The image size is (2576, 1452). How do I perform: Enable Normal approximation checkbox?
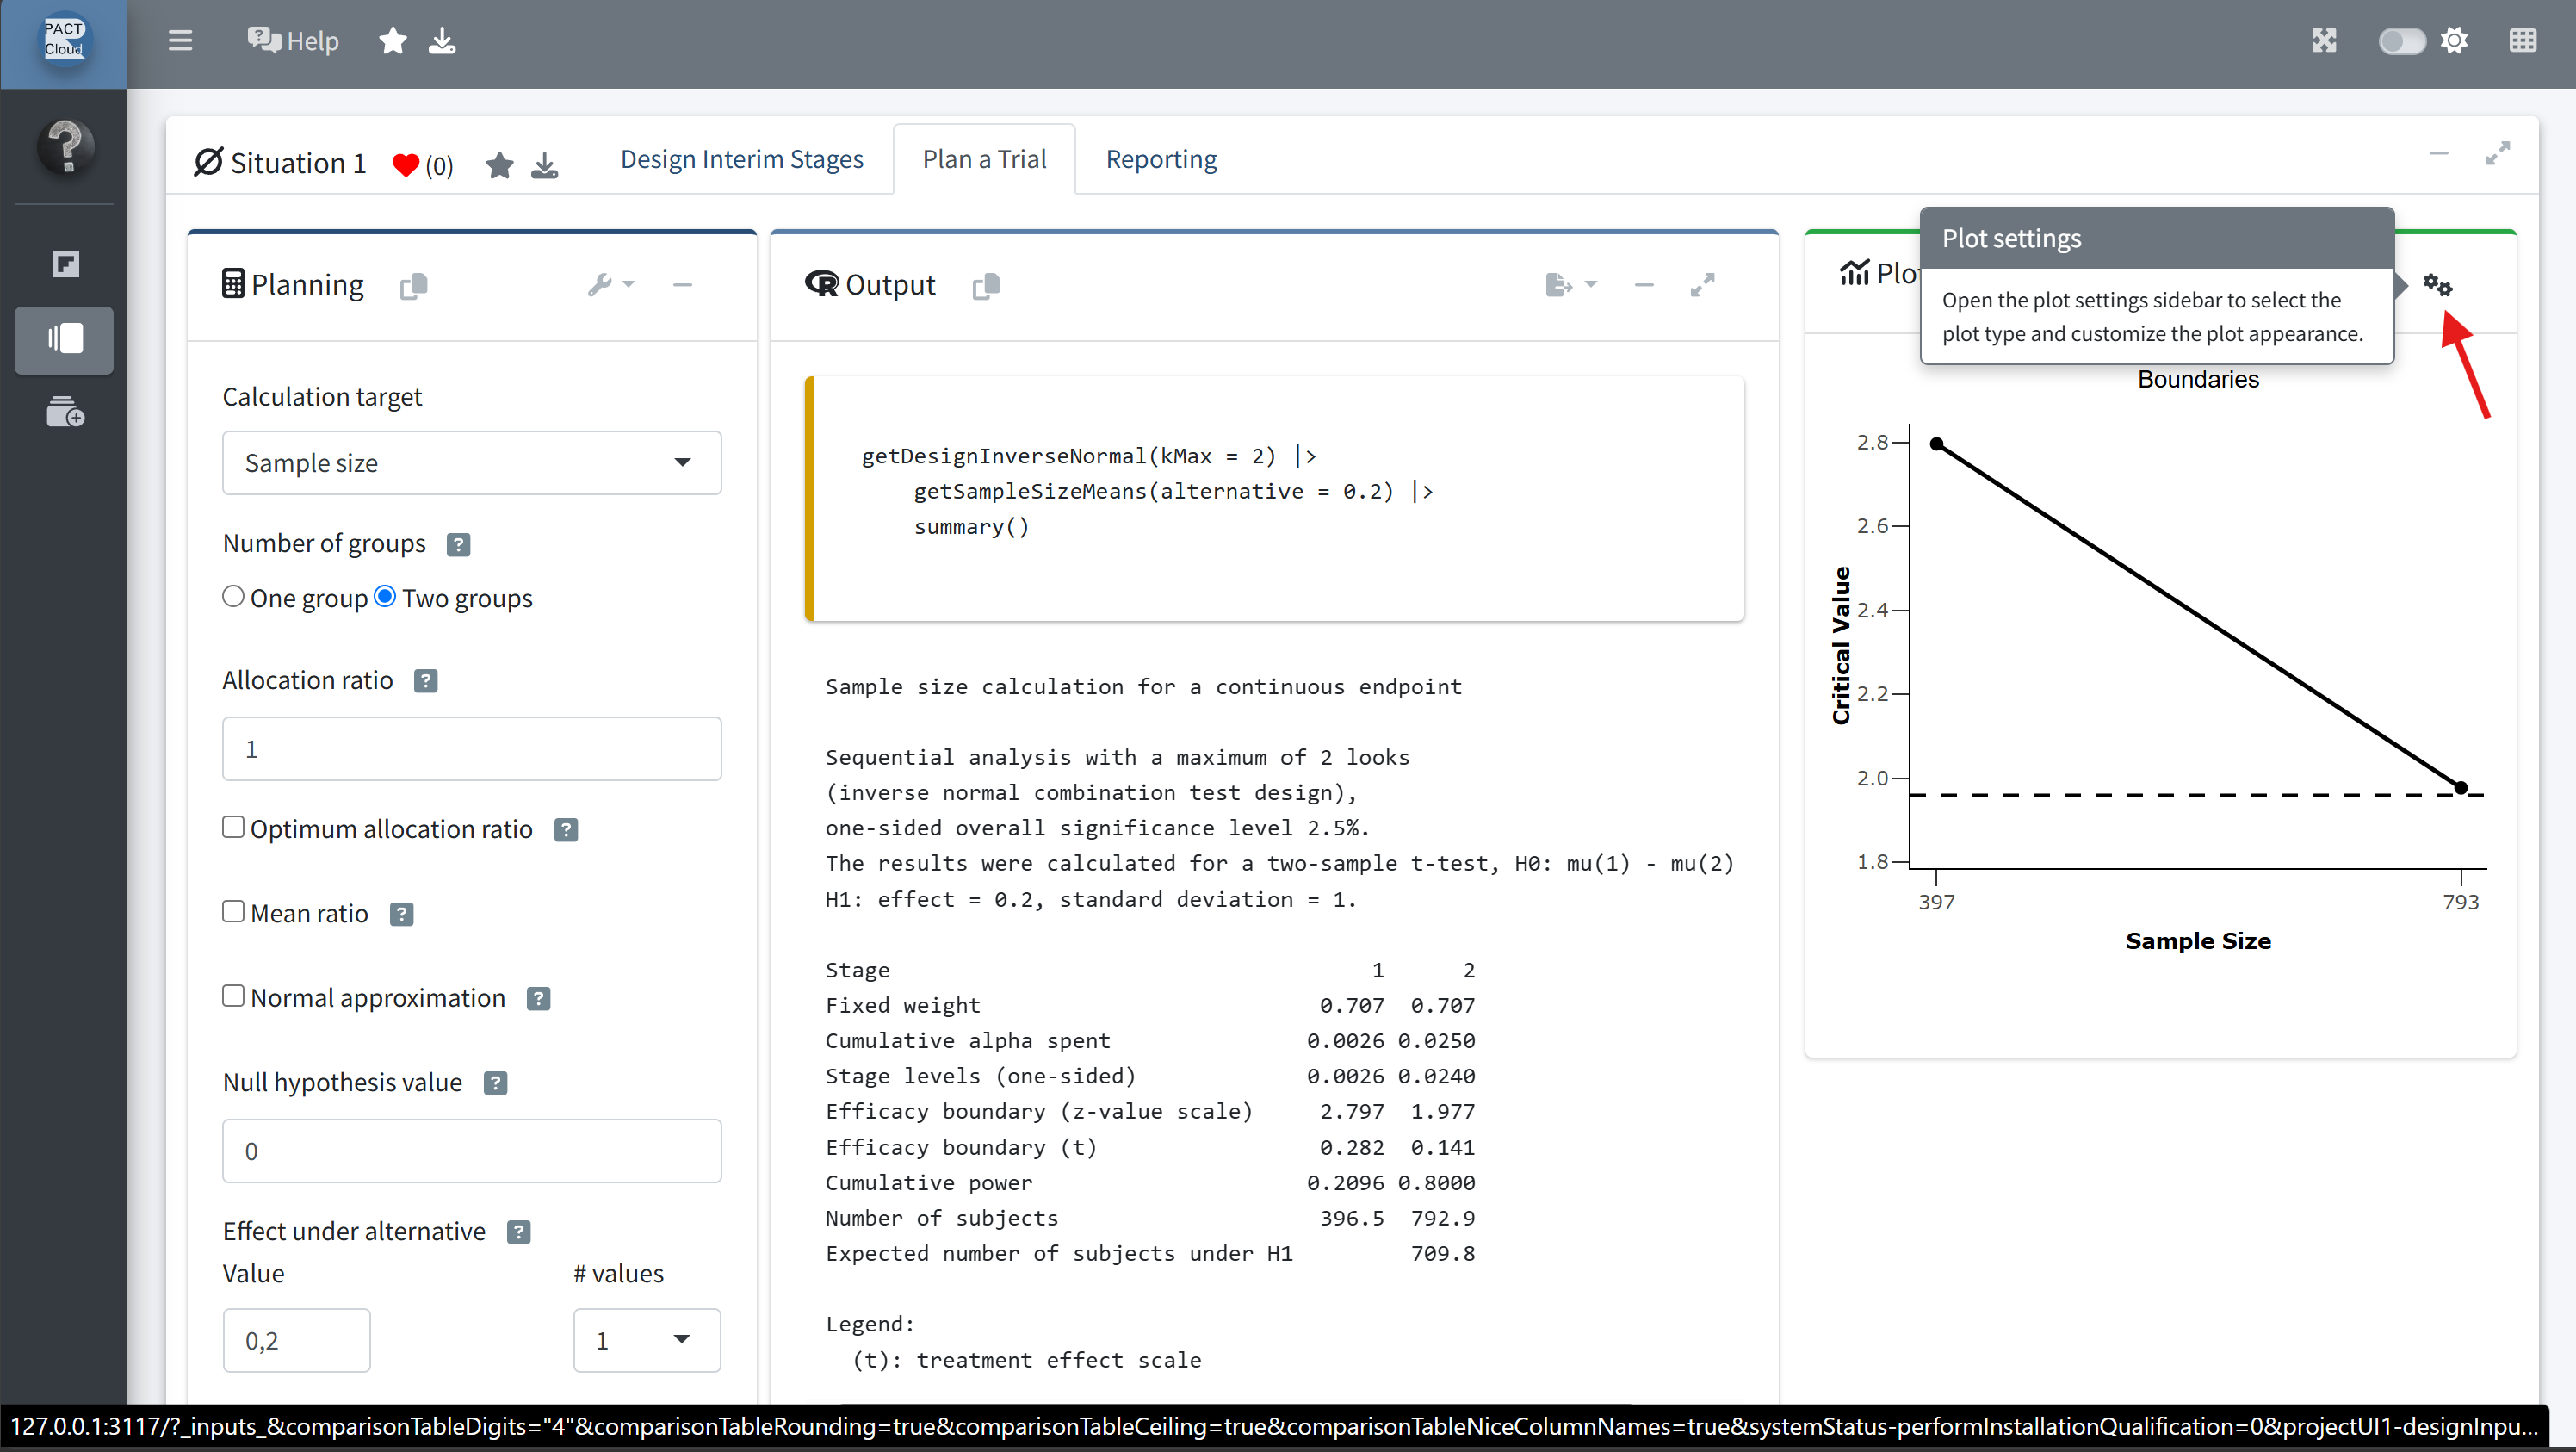[x=233, y=995]
